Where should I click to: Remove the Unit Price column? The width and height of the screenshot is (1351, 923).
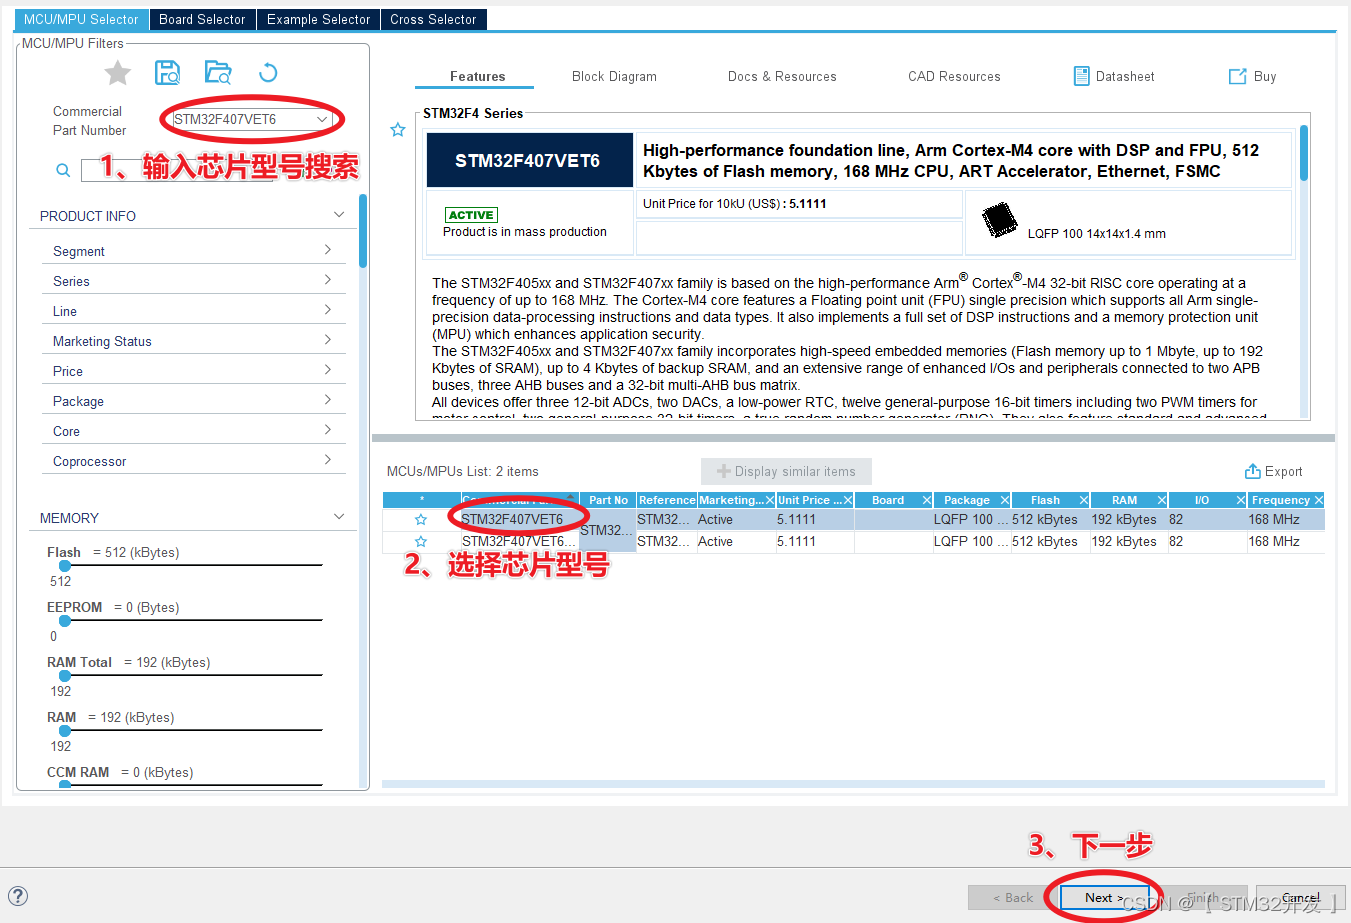point(848,500)
